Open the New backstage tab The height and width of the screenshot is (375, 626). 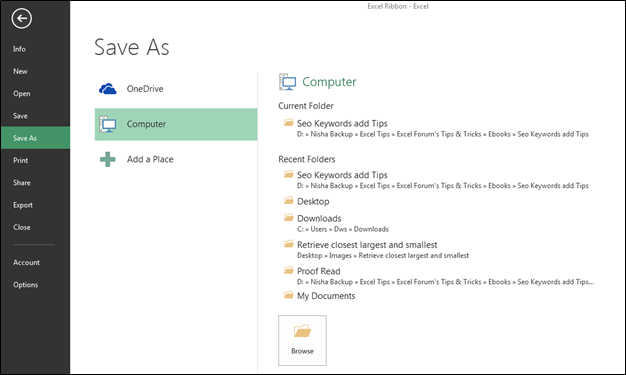[35, 71]
